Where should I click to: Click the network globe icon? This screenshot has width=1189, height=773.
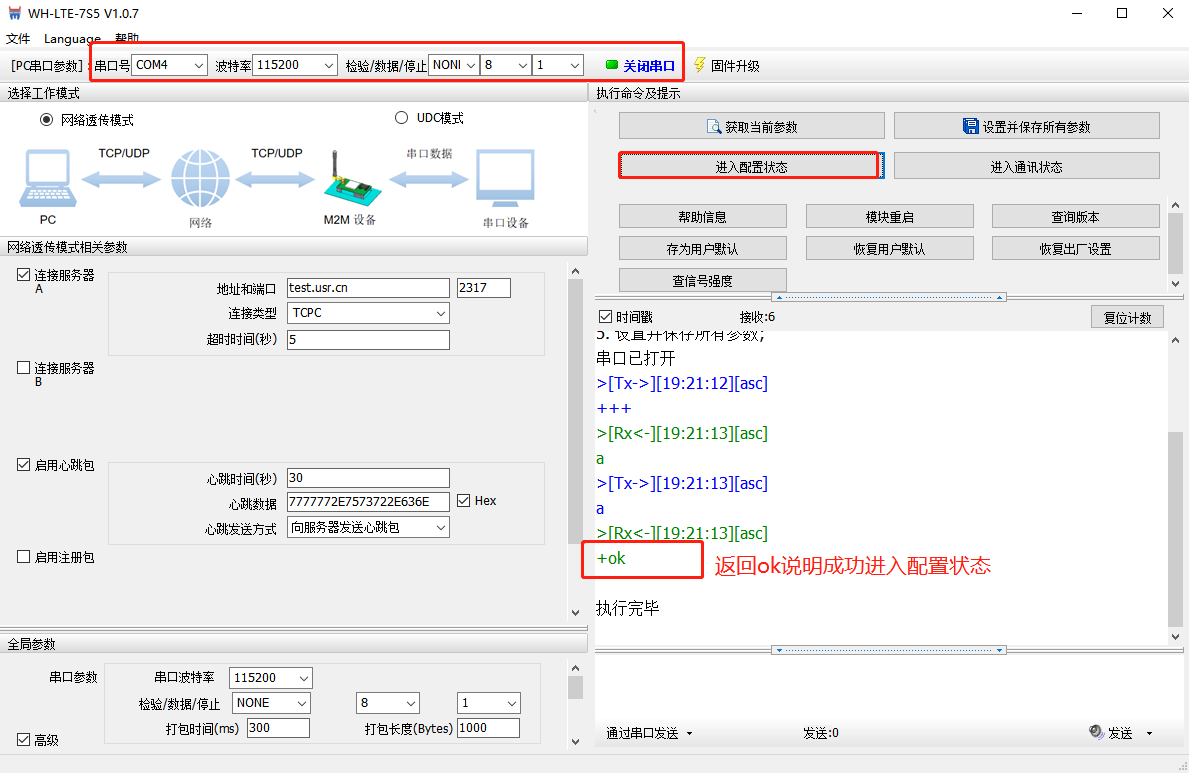(x=200, y=180)
